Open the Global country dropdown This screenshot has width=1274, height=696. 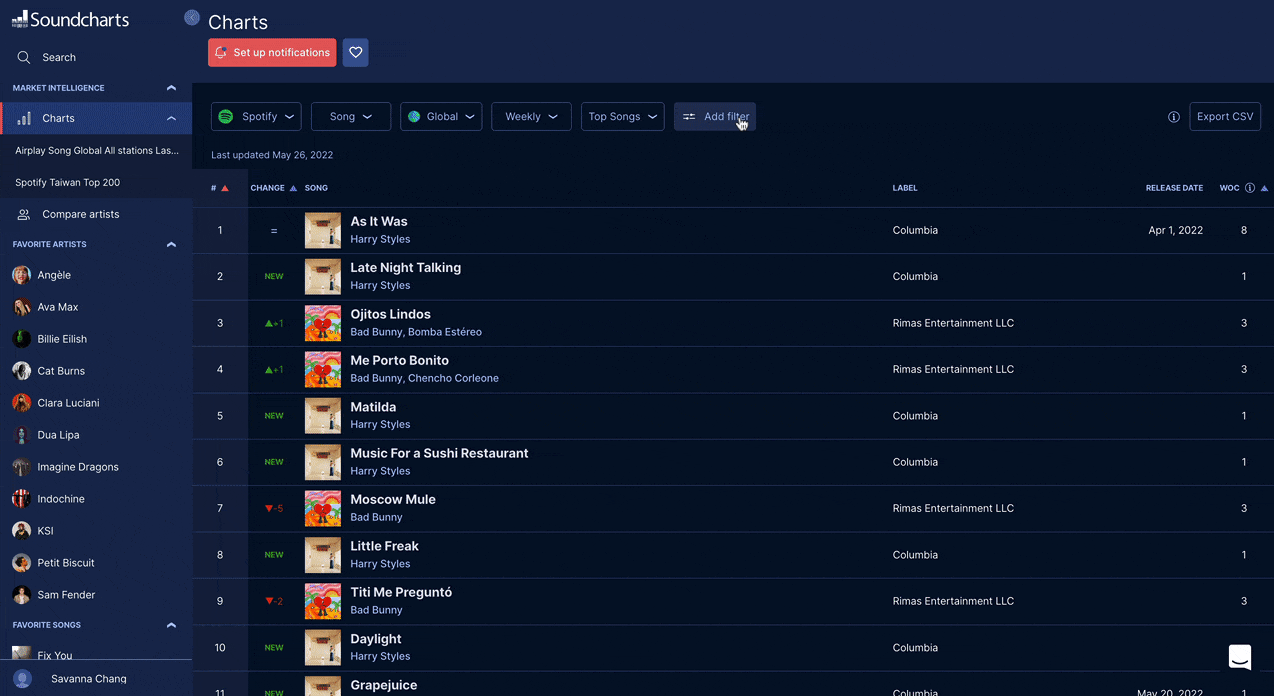point(441,117)
